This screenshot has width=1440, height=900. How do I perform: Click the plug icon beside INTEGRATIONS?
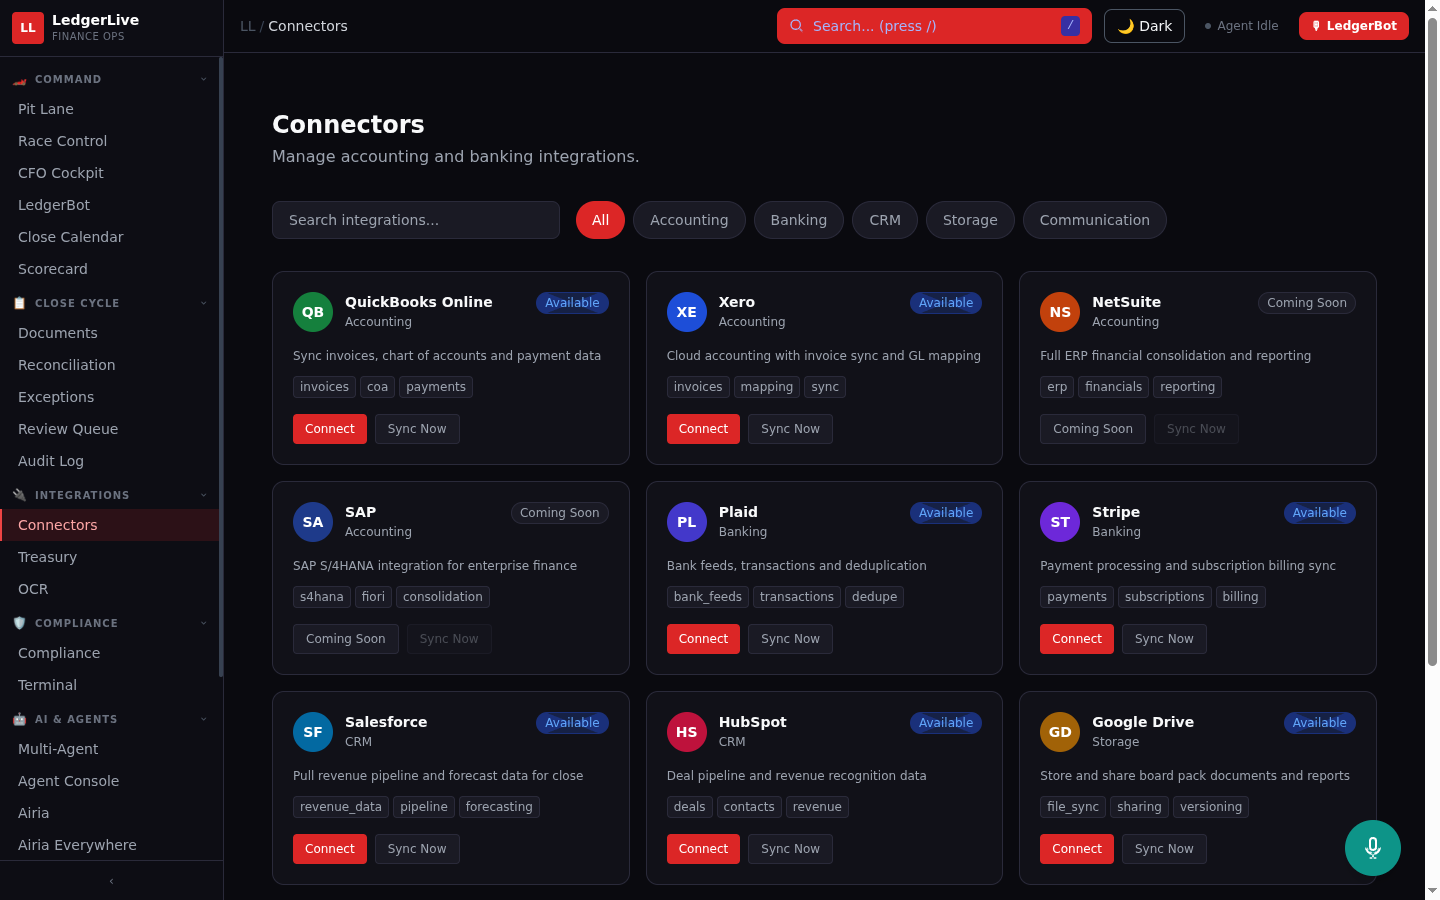tap(20, 495)
